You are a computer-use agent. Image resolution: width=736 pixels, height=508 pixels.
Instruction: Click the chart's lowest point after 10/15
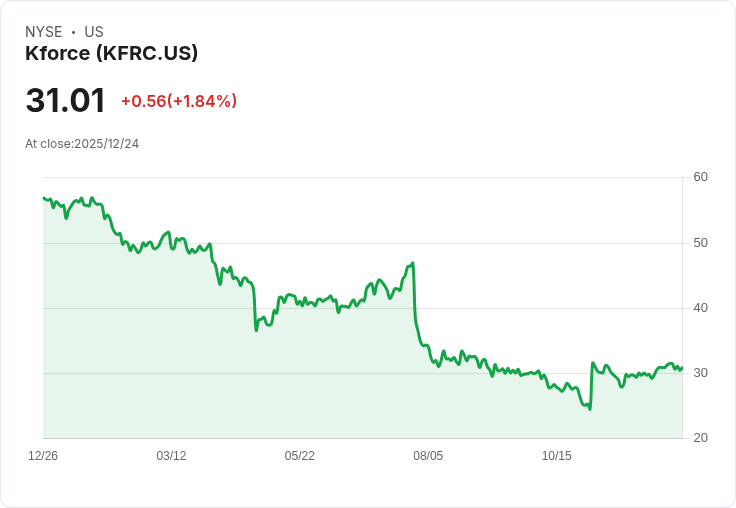pyautogui.click(x=590, y=409)
